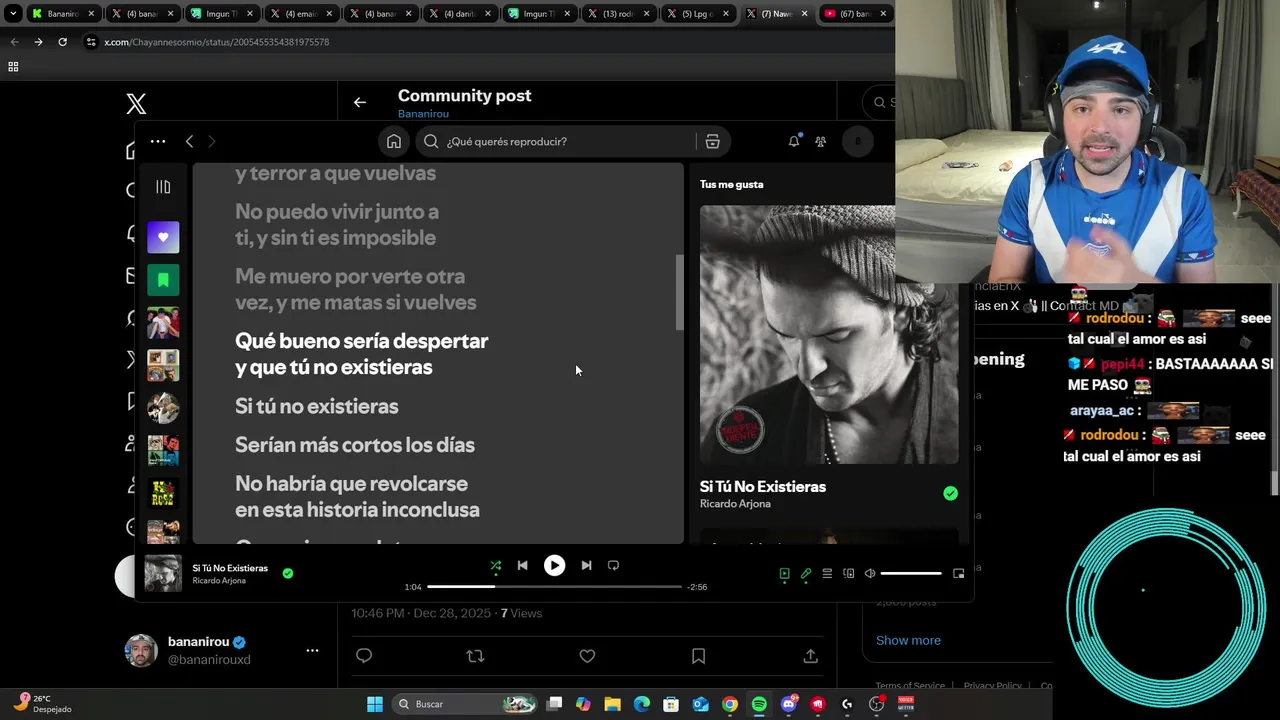Open Windows Start menu

(375, 704)
